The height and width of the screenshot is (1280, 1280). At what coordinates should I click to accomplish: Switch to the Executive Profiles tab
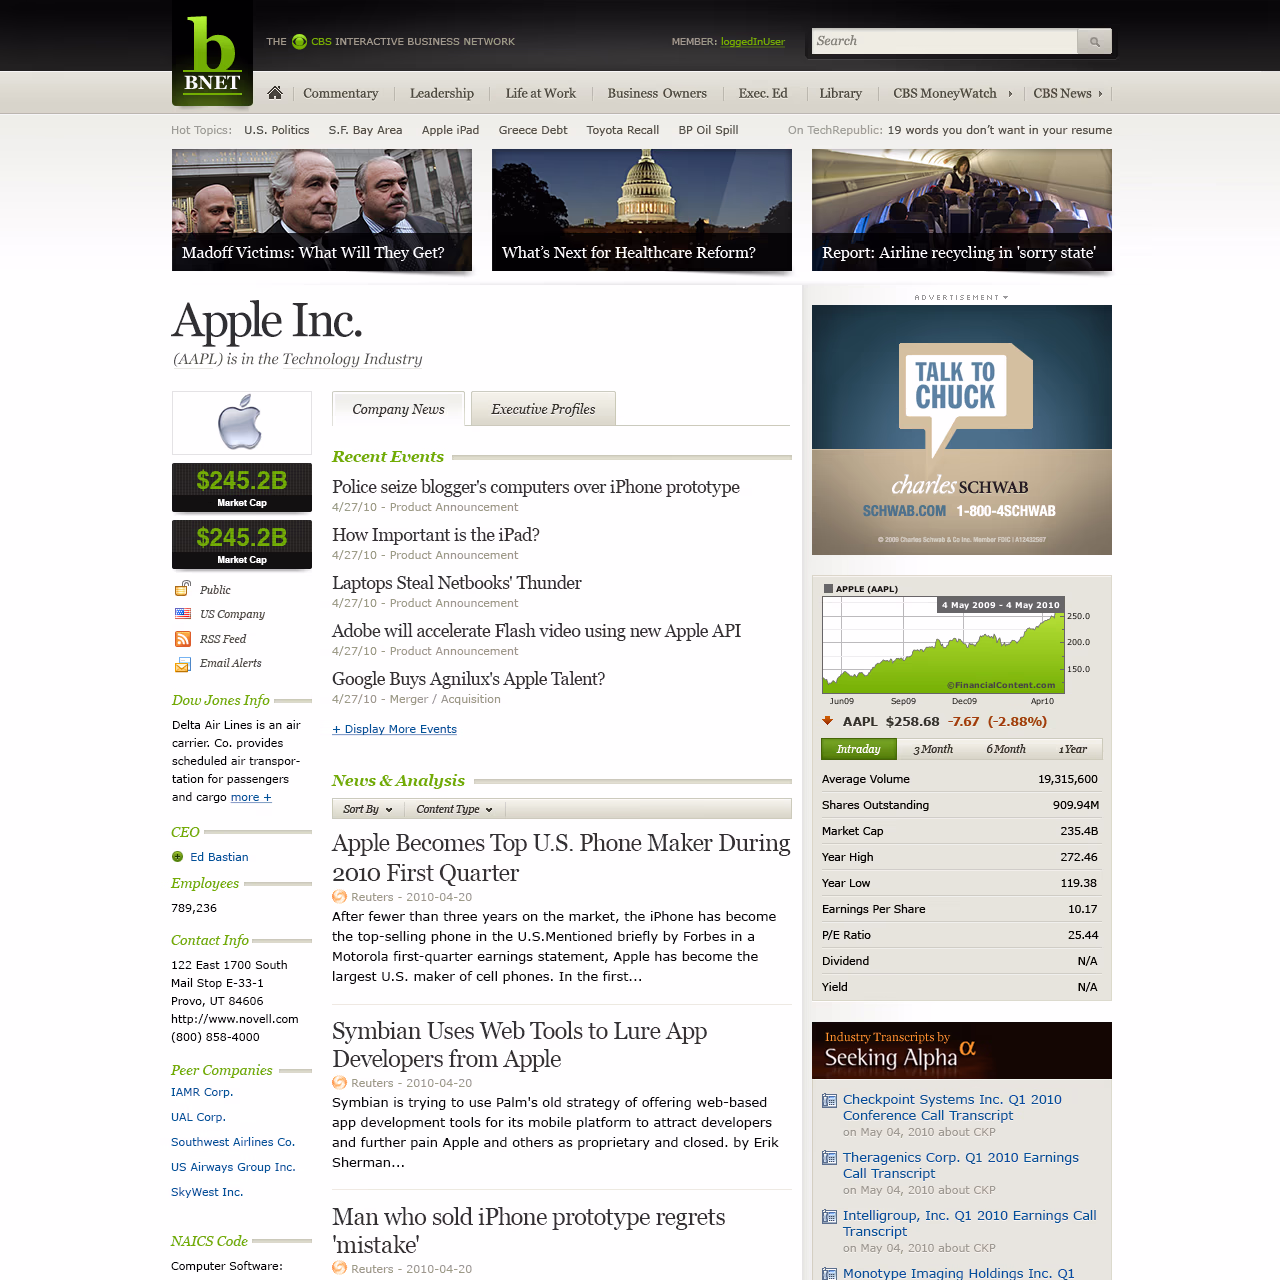click(x=543, y=409)
